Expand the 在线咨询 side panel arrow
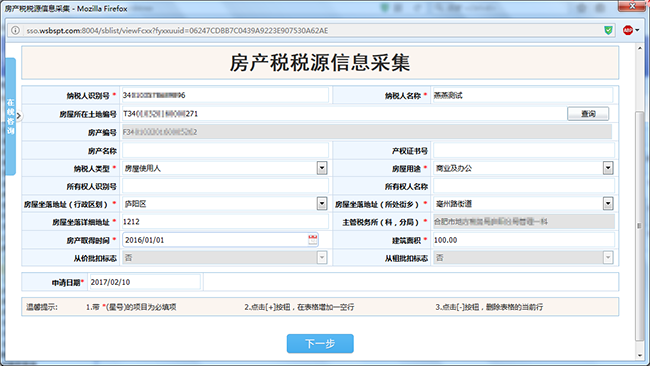The image size is (650, 366). point(18,116)
